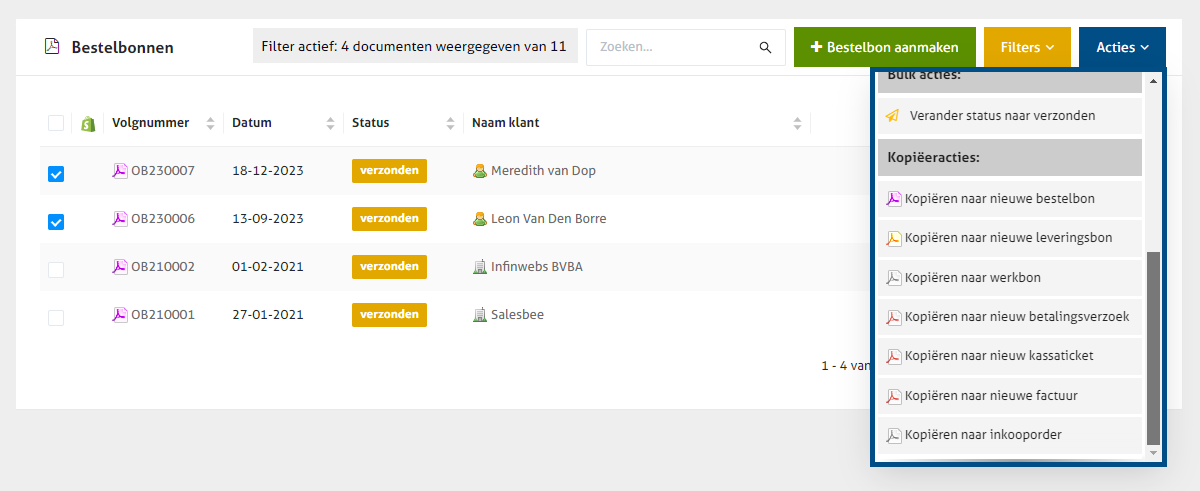Sort the table by Volgnummer column arrows
The width and height of the screenshot is (1200, 491).
pyautogui.click(x=210, y=124)
